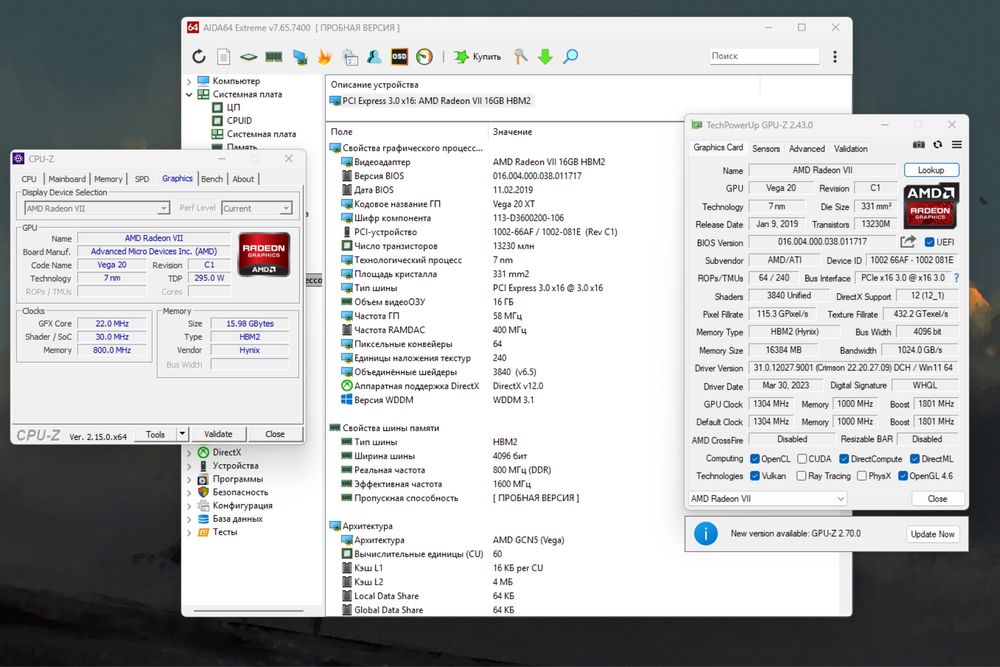Open GPU-Z hamburger menu
Screen dimensions: 1000x667
tap(957, 145)
